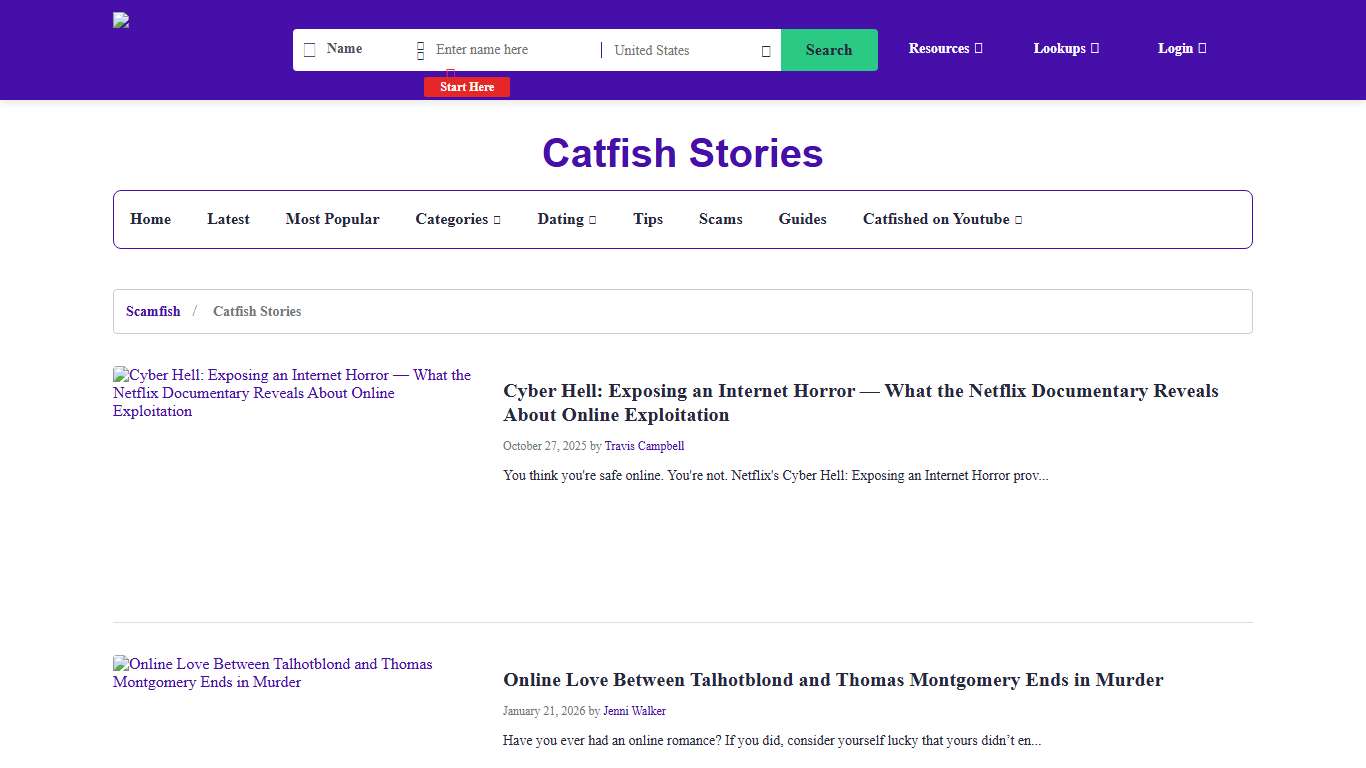Click the Login icon in the navbar

tap(1203, 48)
